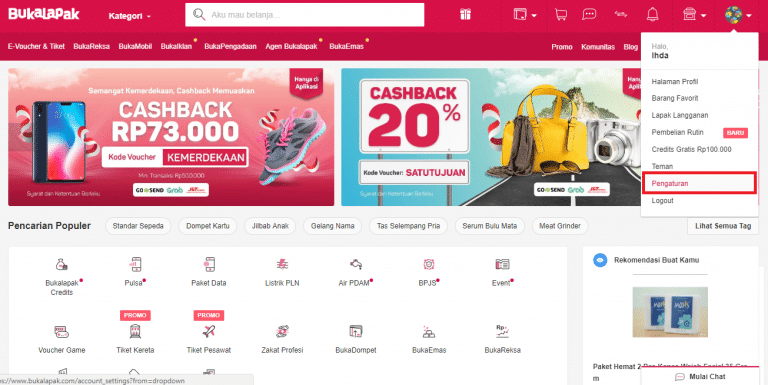Image resolution: width=768 pixels, height=385 pixels.
Task: Check the notification bell icon
Action: pos(652,15)
